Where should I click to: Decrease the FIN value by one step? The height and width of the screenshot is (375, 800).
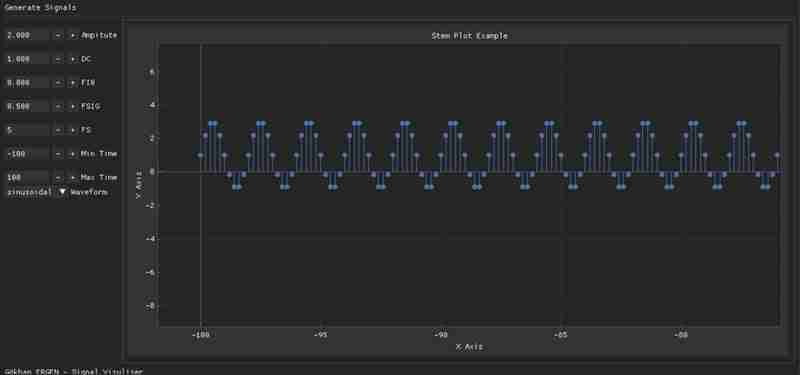(58, 83)
